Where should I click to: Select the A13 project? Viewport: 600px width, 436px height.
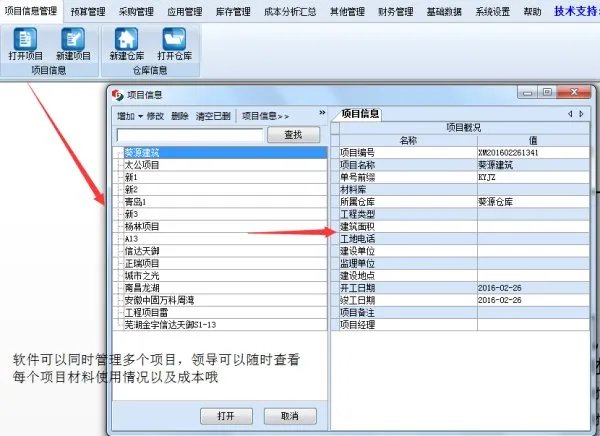[225, 239]
